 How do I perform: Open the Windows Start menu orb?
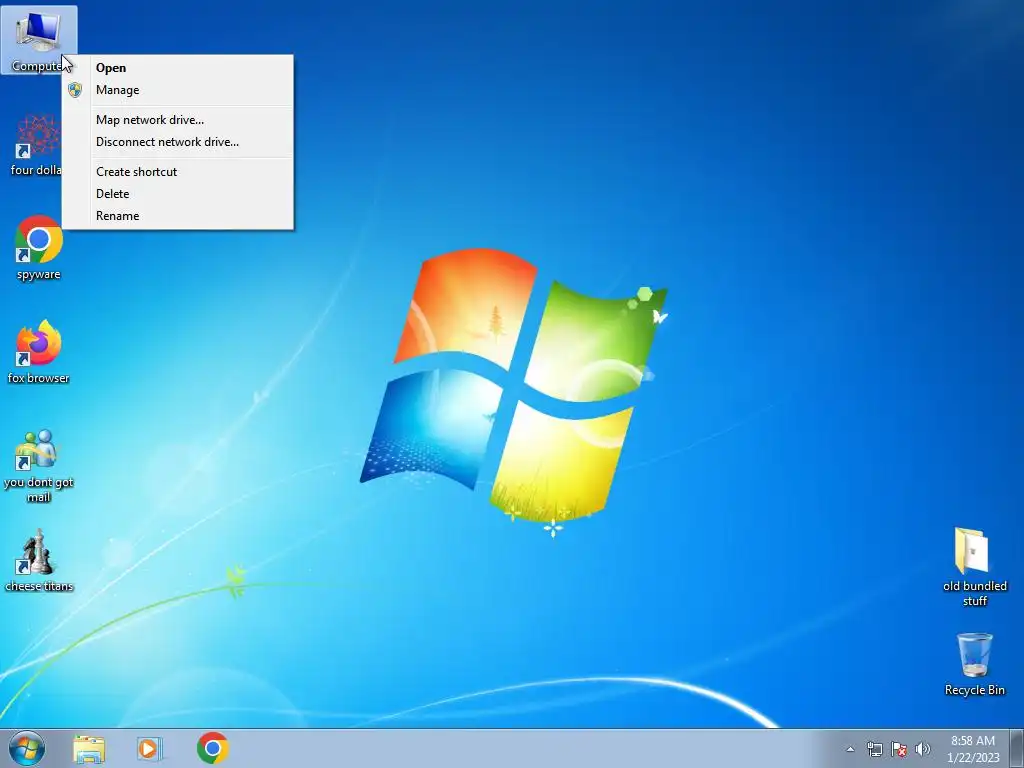[x=27, y=748]
